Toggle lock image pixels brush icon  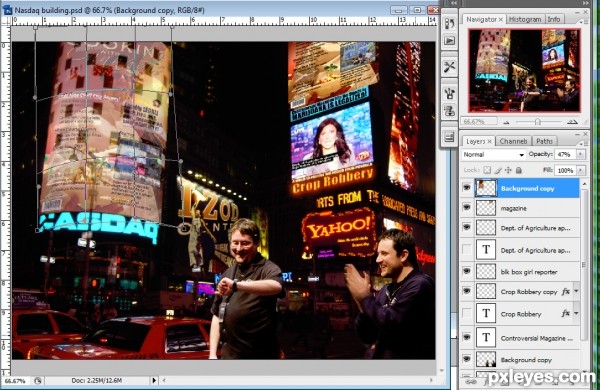(498, 170)
